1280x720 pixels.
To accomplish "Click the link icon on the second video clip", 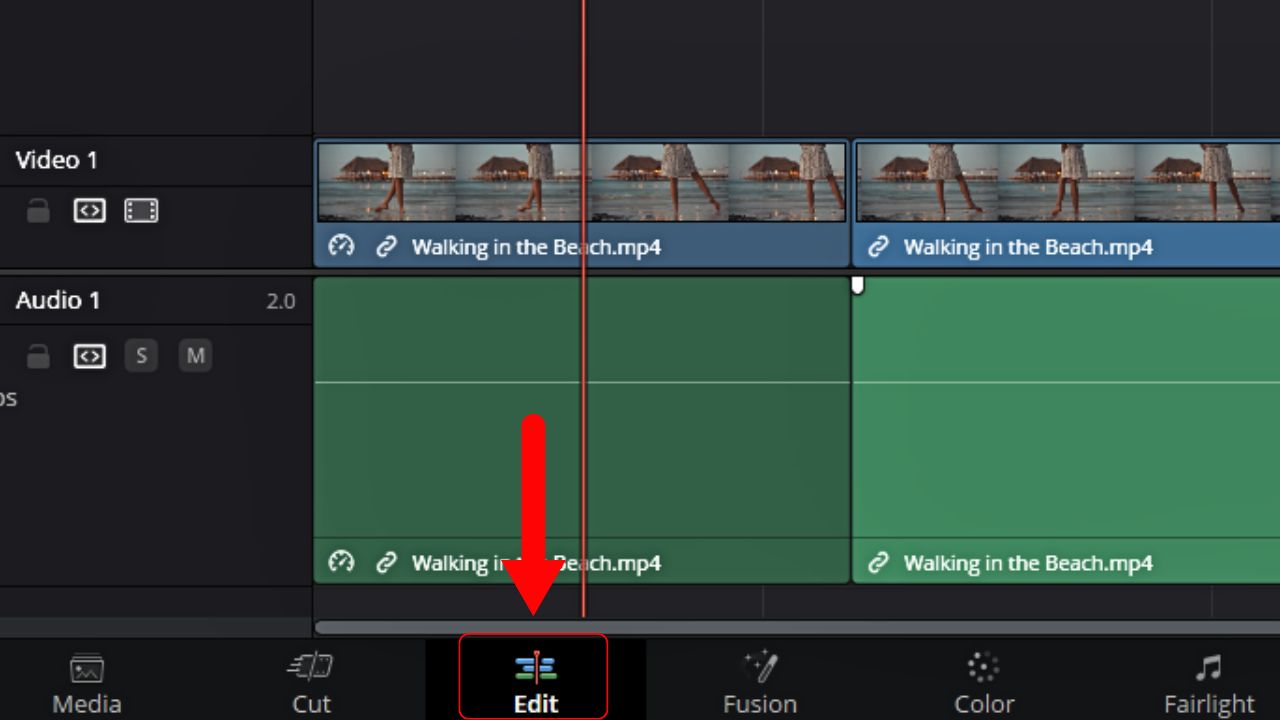I will 878,246.
